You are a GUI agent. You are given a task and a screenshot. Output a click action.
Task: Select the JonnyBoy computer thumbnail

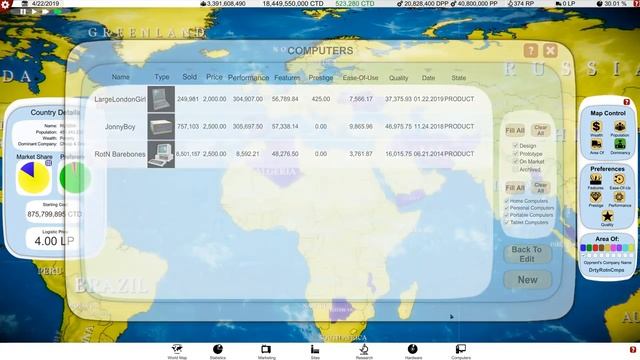(x=161, y=127)
